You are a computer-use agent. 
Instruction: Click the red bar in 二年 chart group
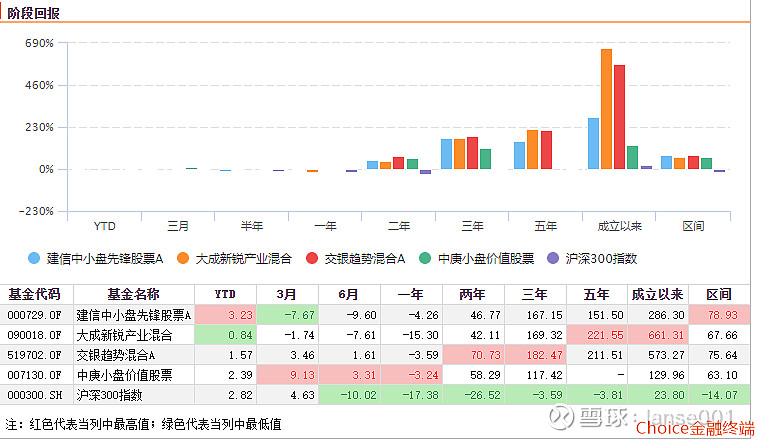tap(399, 163)
